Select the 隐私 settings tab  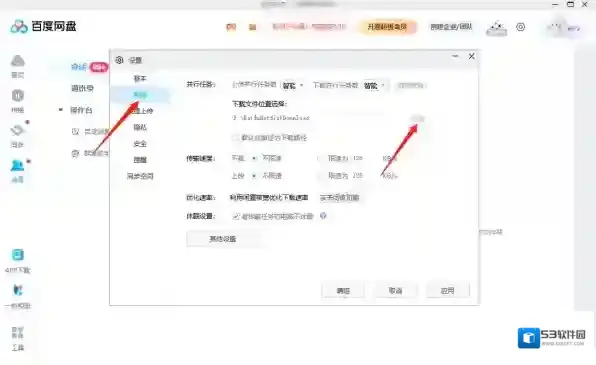click(x=140, y=127)
